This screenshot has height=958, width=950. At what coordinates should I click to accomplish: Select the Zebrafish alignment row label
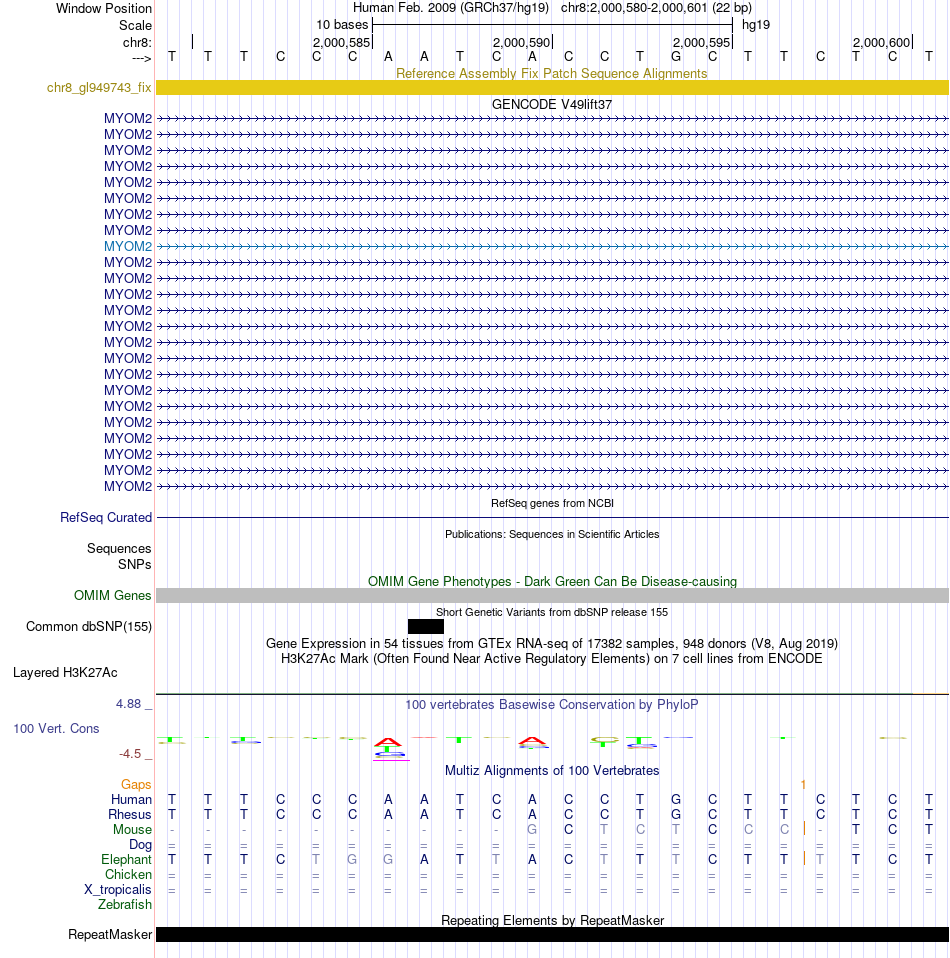(x=125, y=905)
